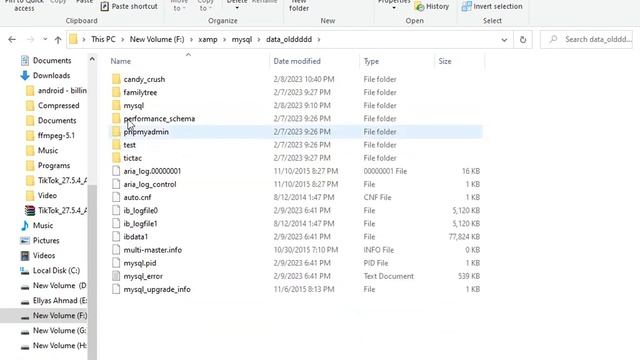The width and height of the screenshot is (640, 360).
Task: Select the tictac folder icon
Action: coord(116,158)
